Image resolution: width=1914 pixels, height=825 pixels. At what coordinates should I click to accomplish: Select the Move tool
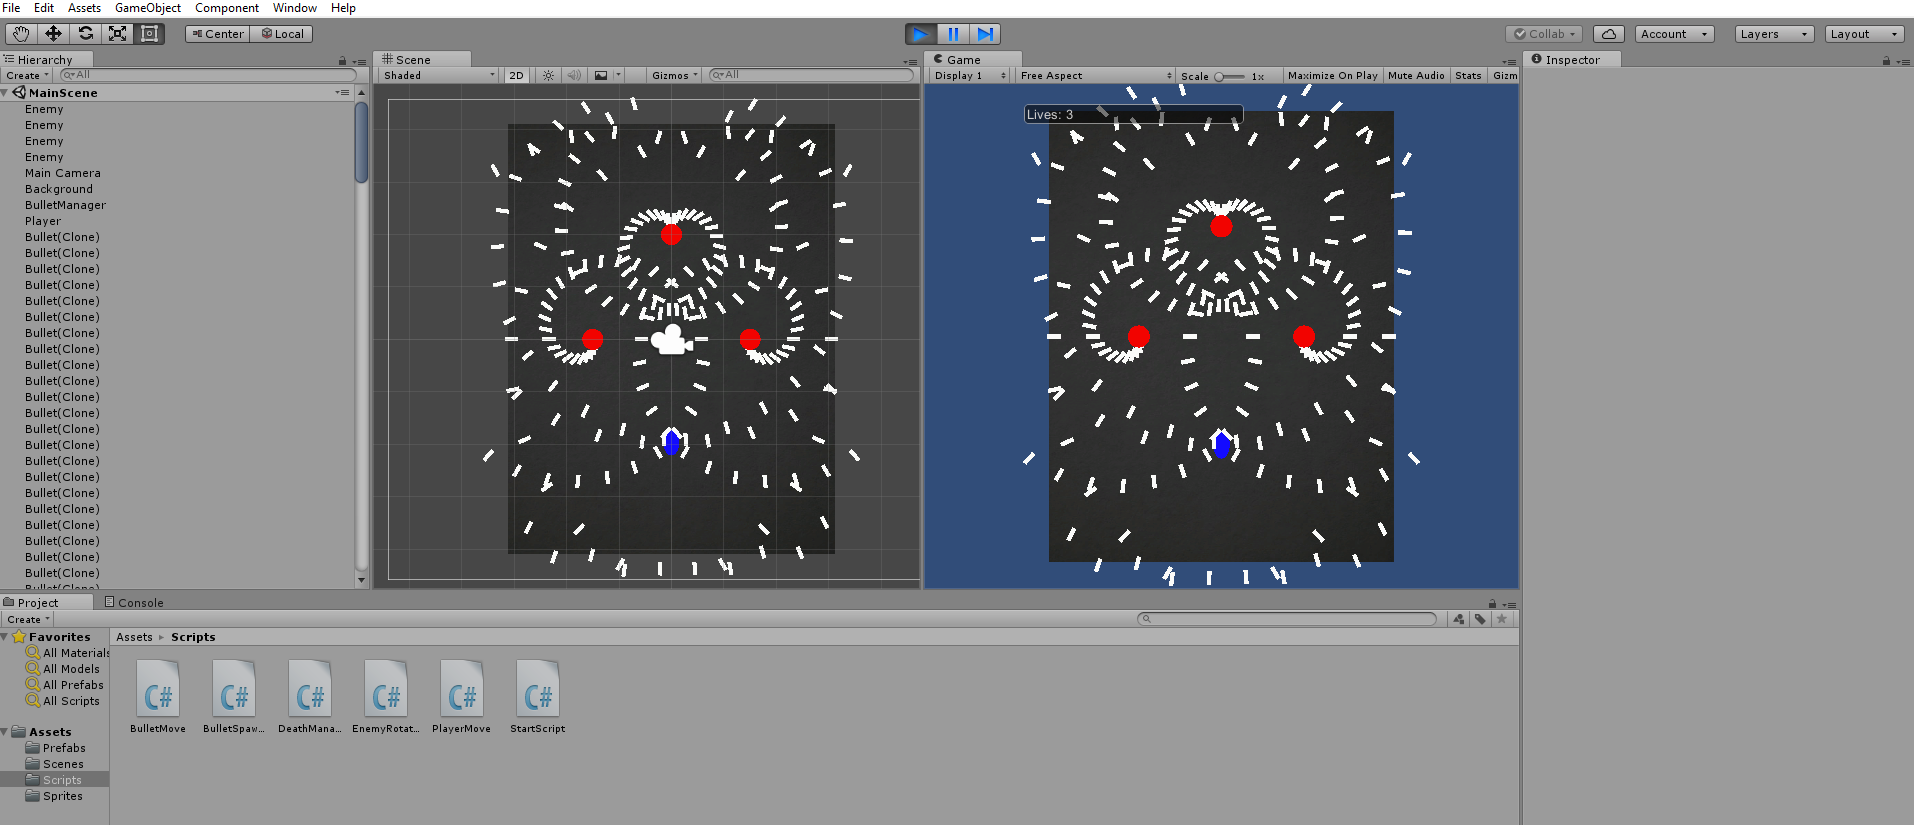point(53,34)
